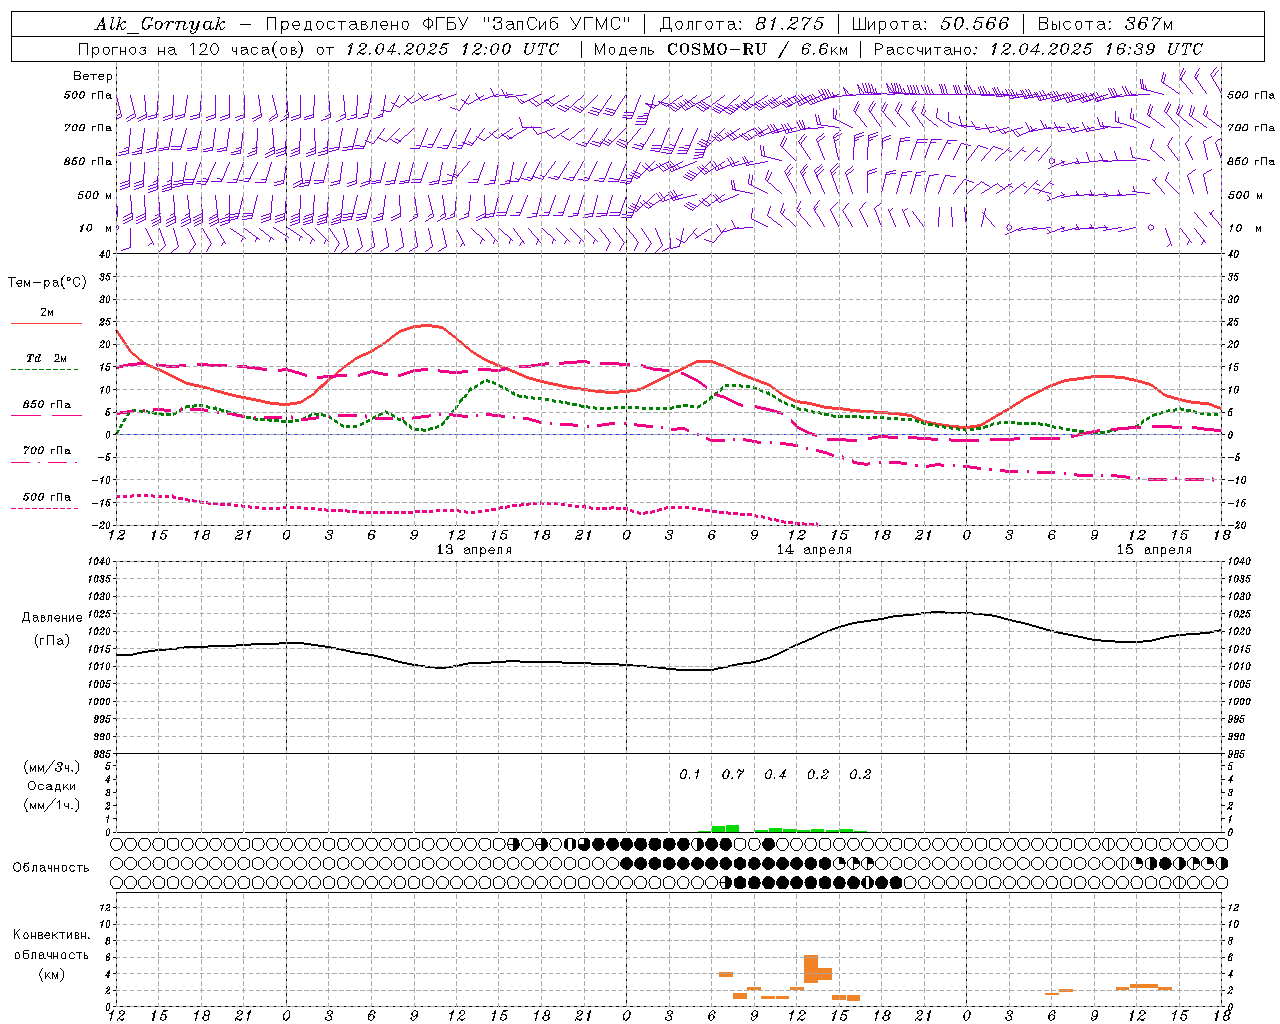Click the 15 апреля date label
The image size is (1280, 1024).
pos(1154,550)
